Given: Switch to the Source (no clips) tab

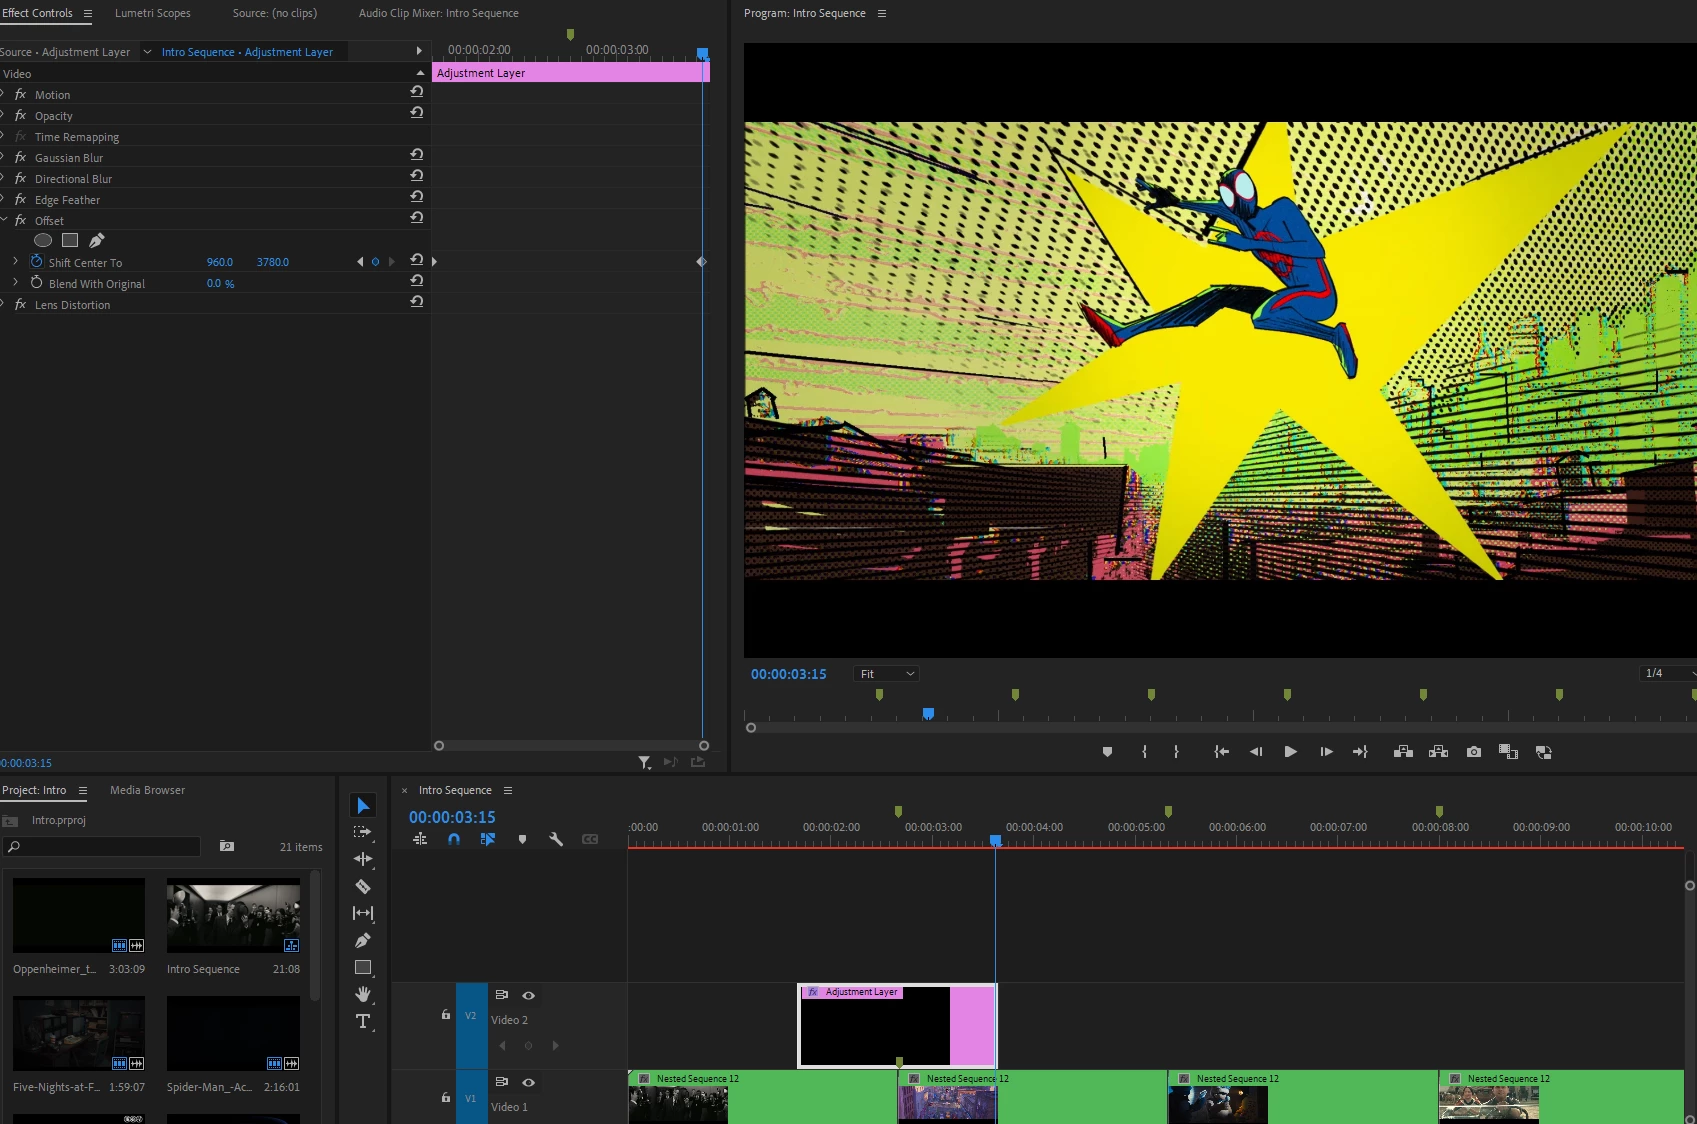Looking at the screenshot, I should click(275, 13).
